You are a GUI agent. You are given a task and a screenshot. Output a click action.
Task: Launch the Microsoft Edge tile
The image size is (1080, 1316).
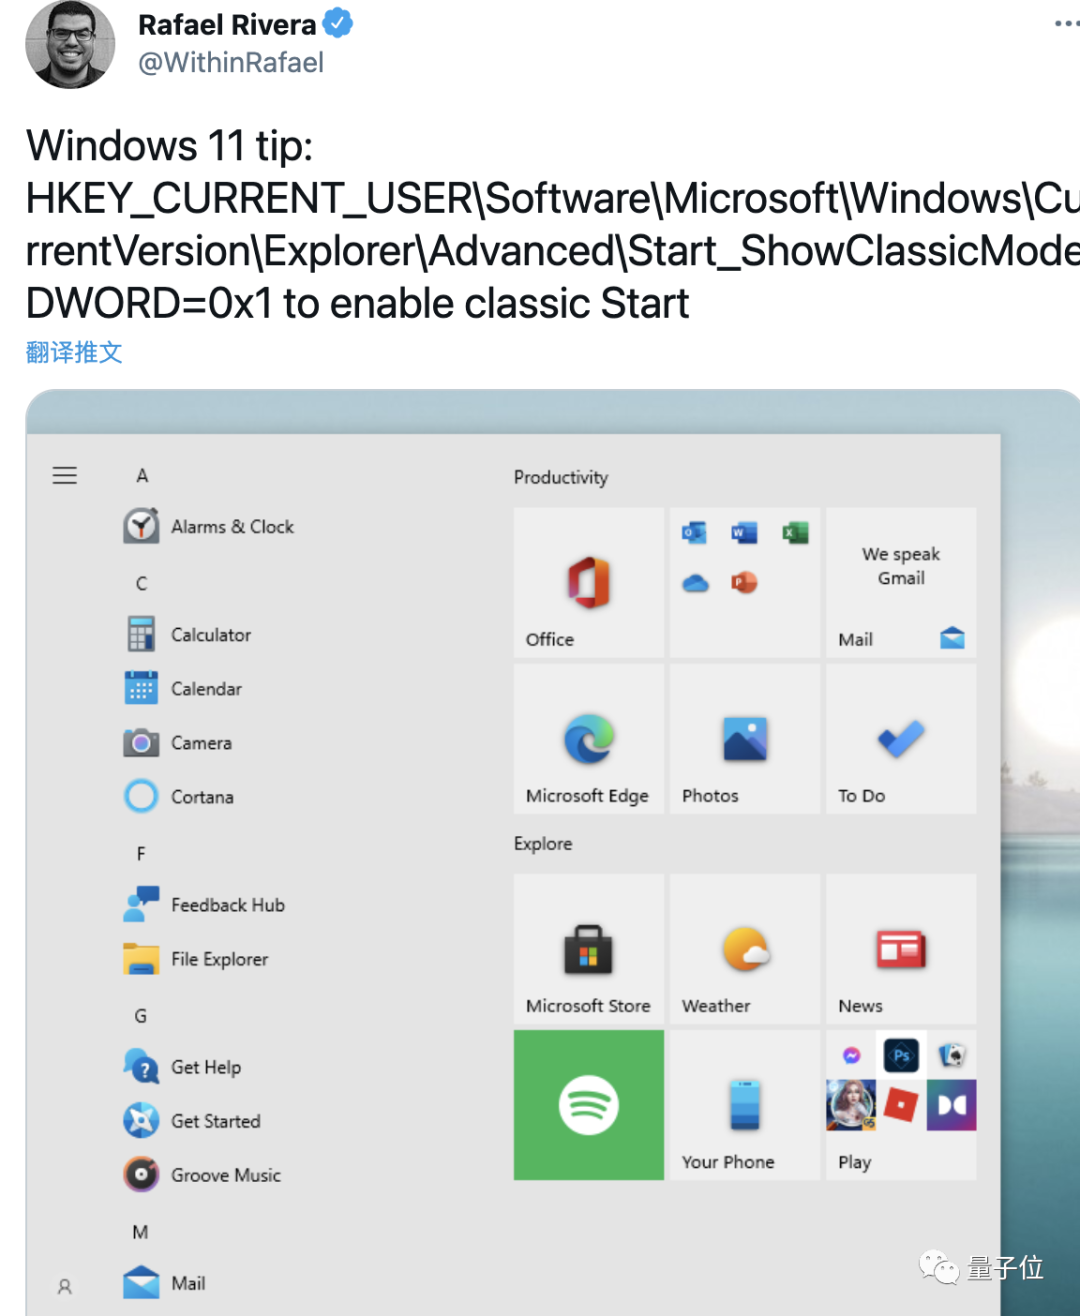click(x=589, y=738)
